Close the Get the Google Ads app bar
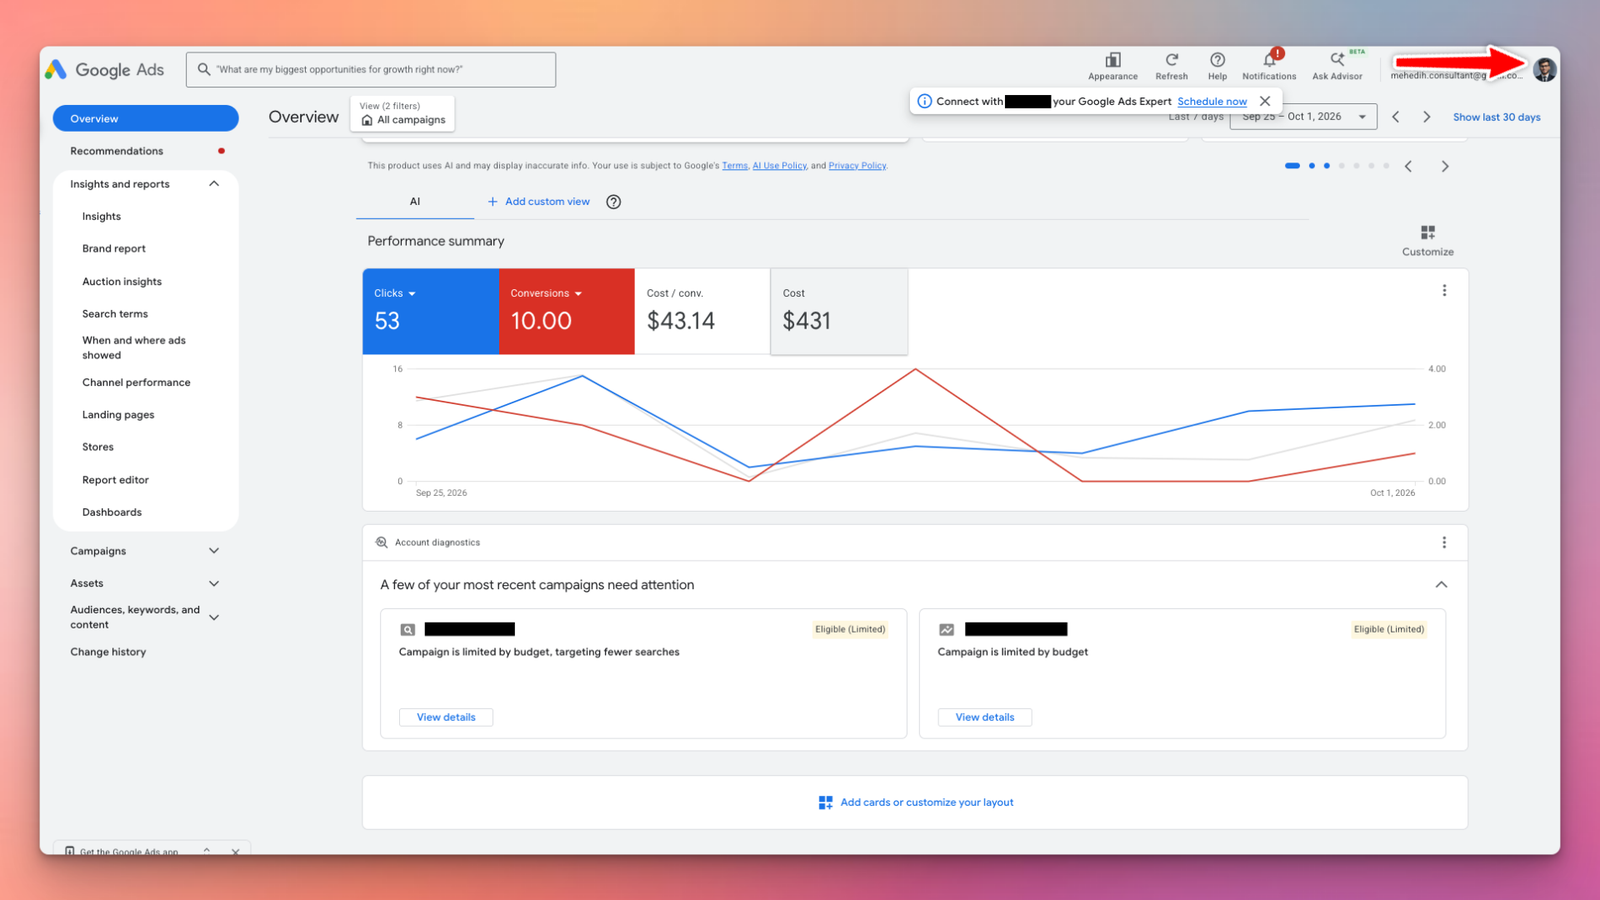This screenshot has width=1600, height=900. pos(236,851)
